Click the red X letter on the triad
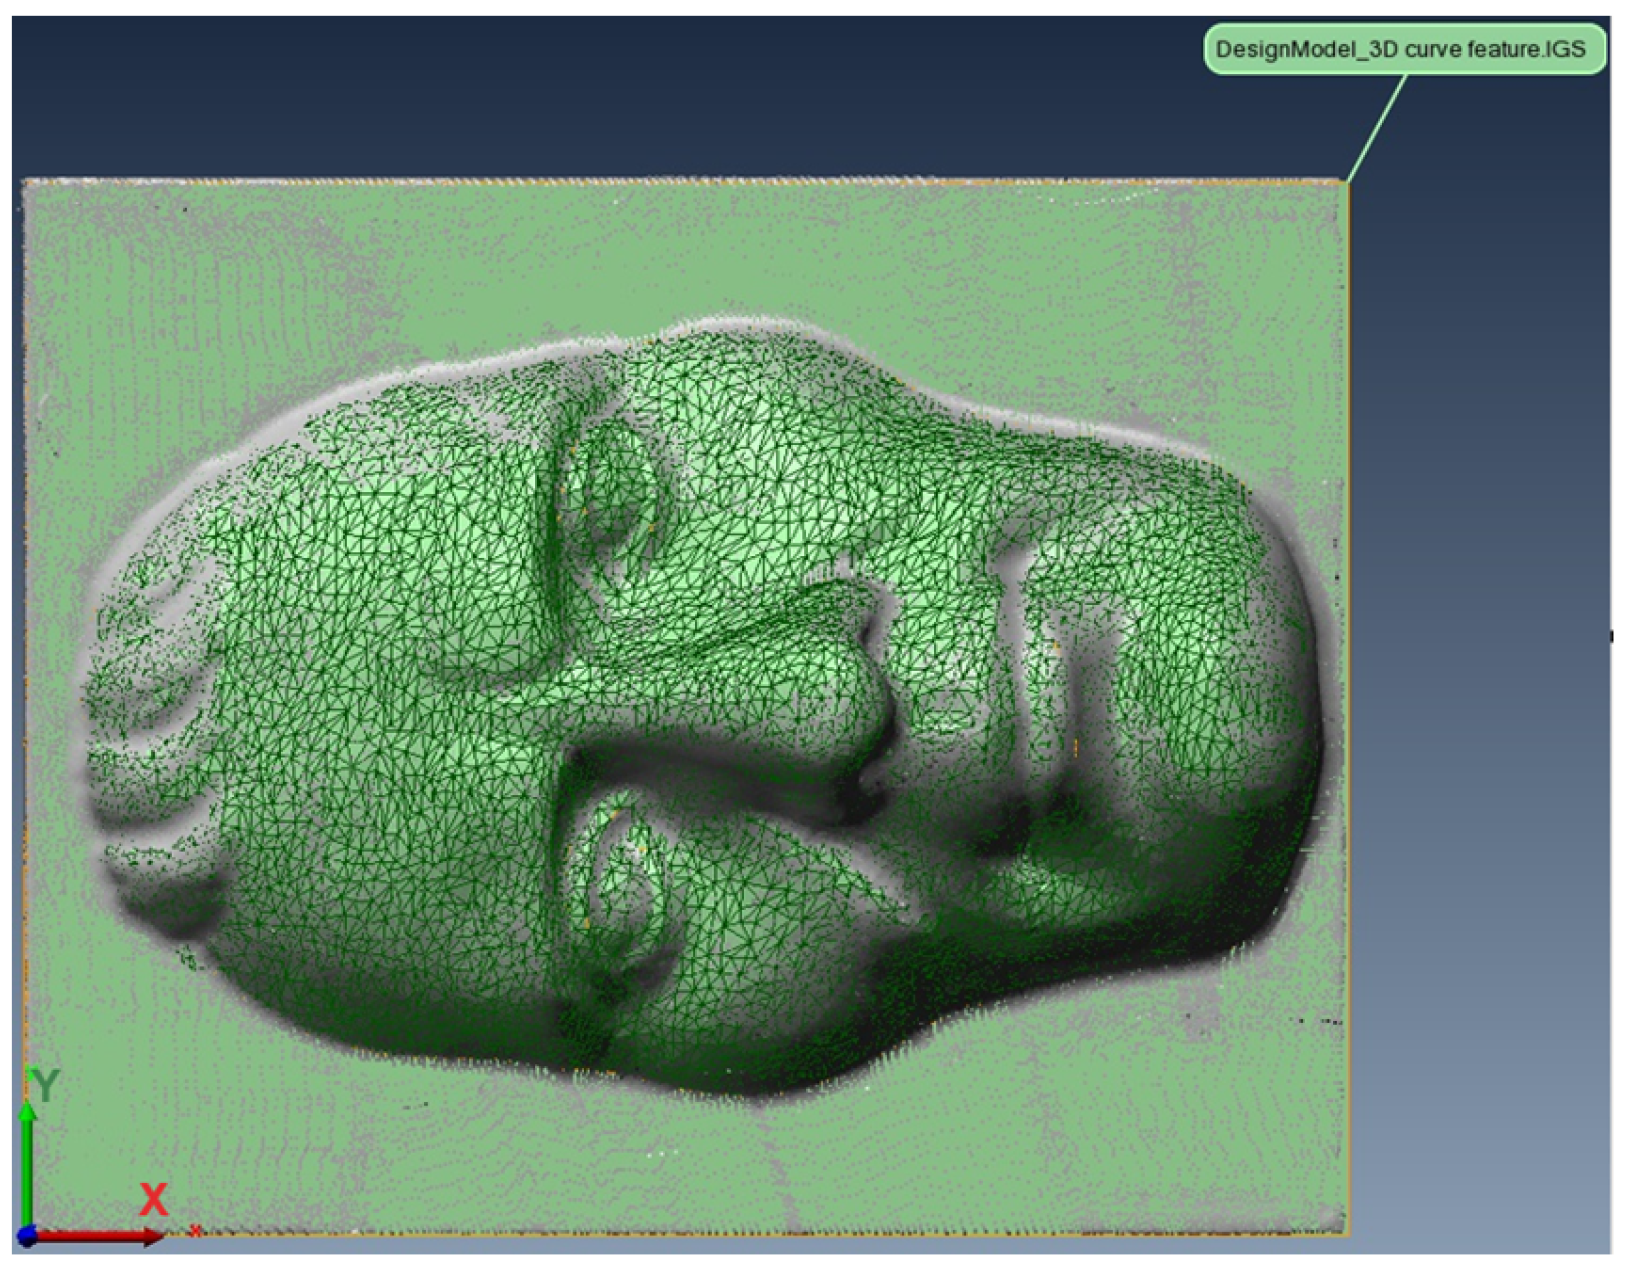This screenshot has width=1628, height=1270. [x=153, y=1199]
